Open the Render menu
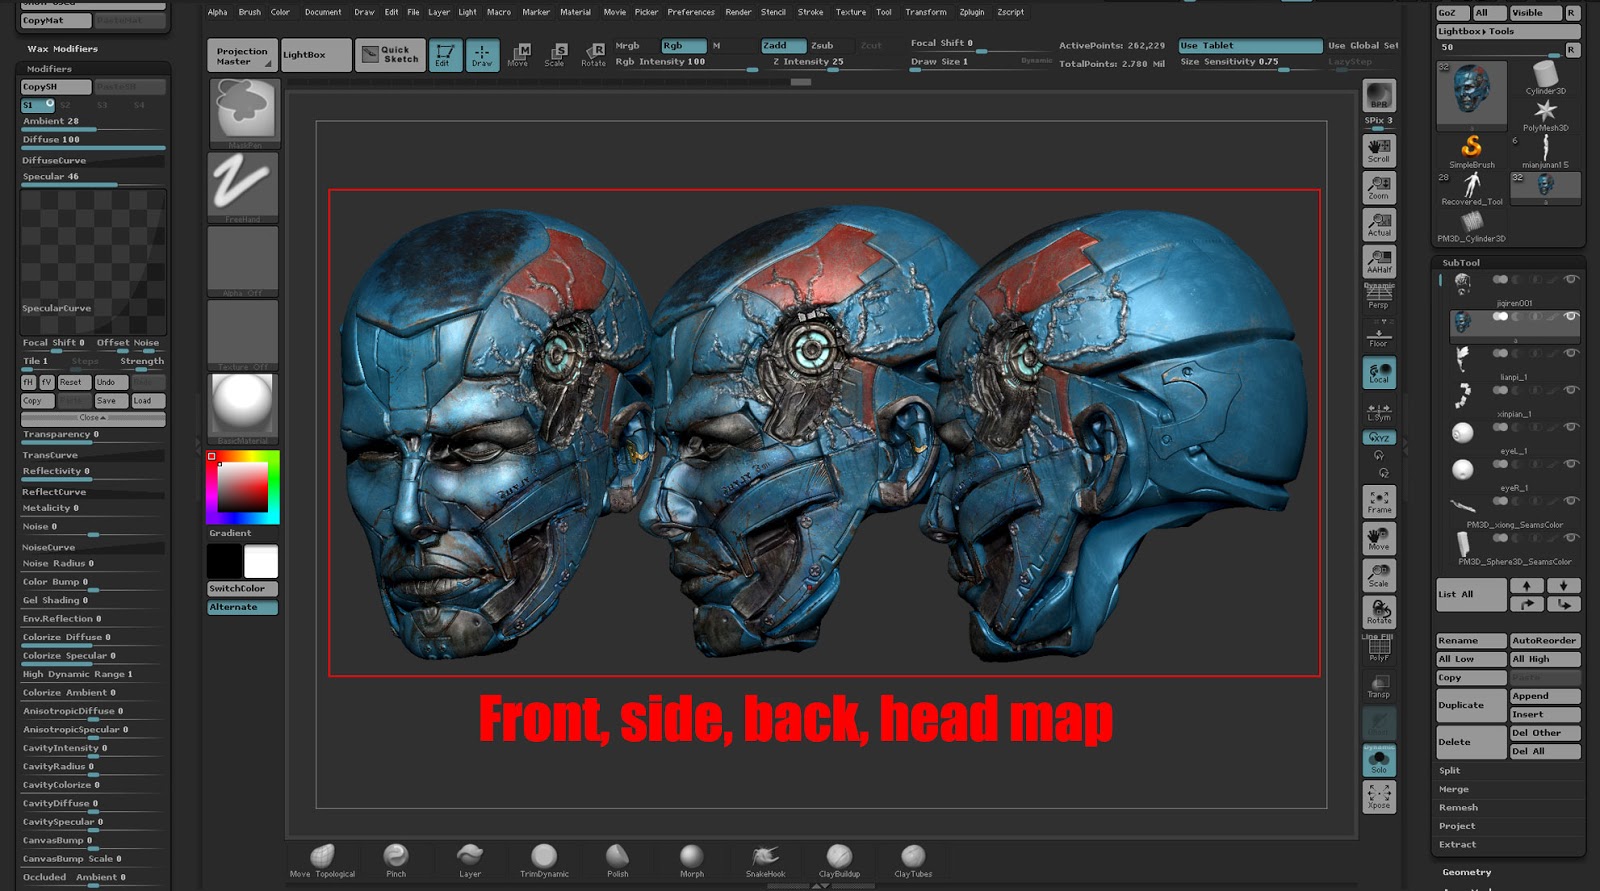Screen dimensions: 1600x891 pyautogui.click(x=738, y=12)
